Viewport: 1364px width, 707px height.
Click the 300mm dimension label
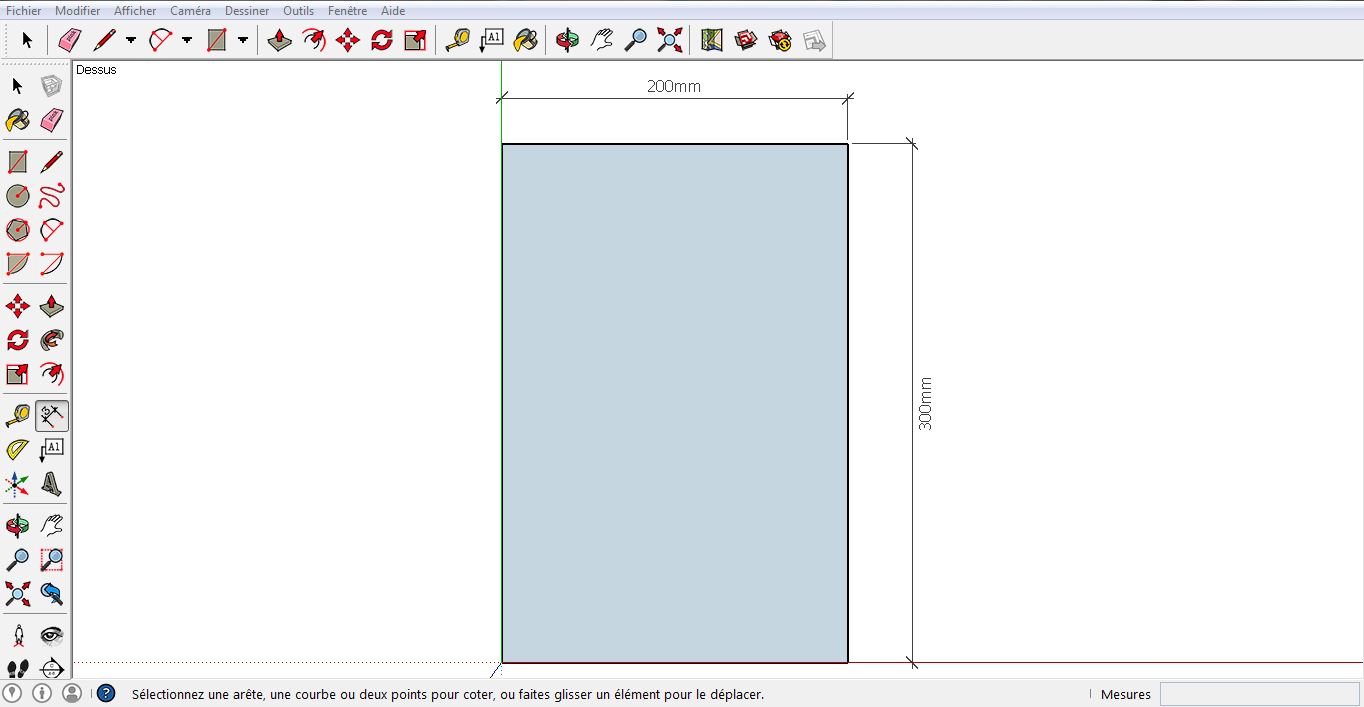point(925,404)
